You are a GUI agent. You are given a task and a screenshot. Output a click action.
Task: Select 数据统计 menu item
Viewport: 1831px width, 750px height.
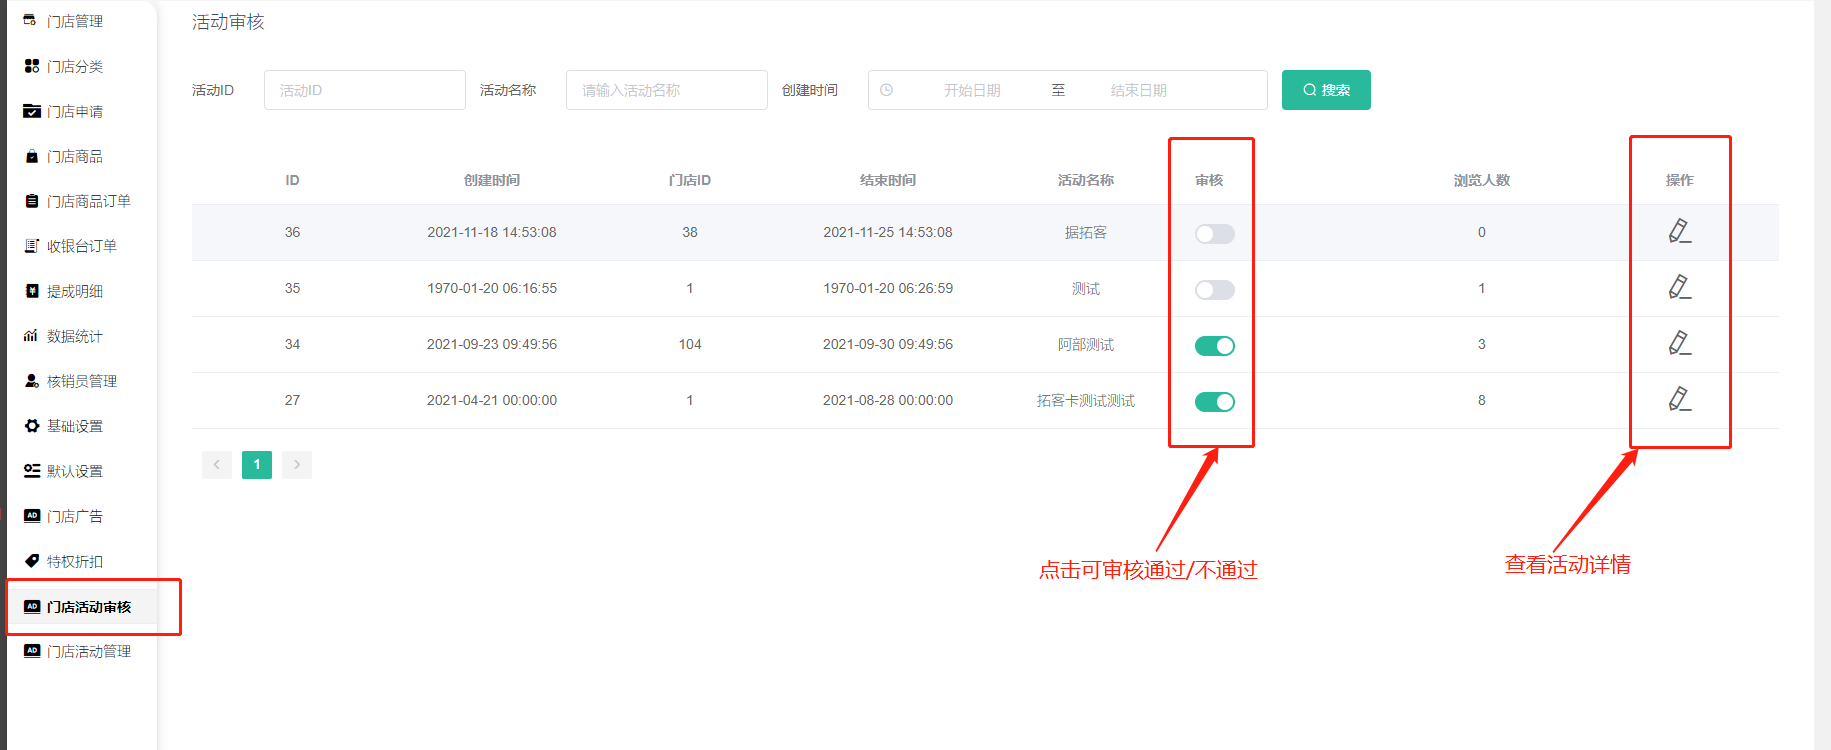74,336
